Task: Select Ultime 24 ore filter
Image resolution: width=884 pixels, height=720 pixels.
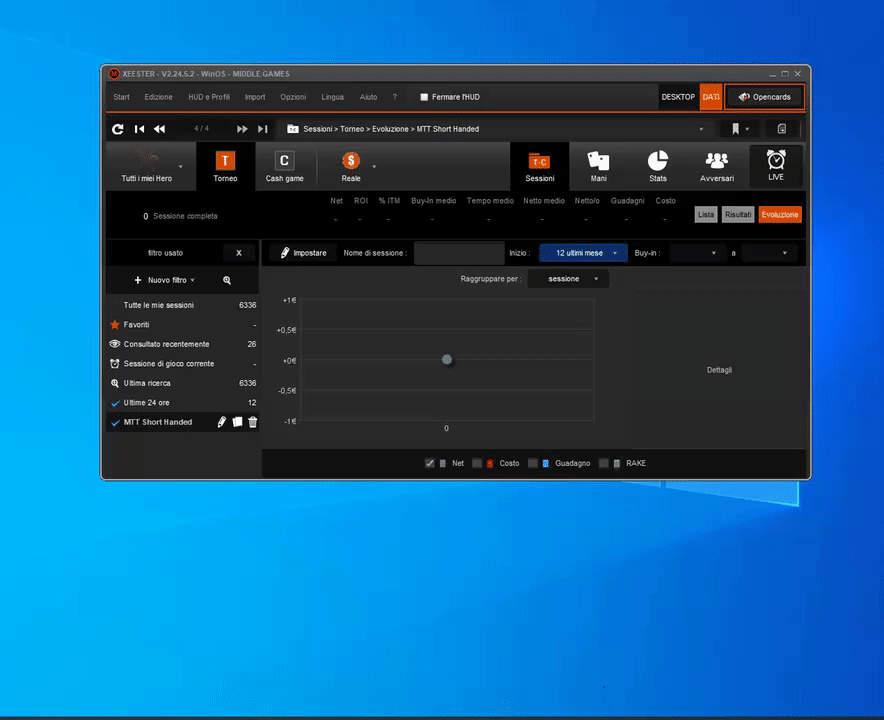Action: (183, 403)
